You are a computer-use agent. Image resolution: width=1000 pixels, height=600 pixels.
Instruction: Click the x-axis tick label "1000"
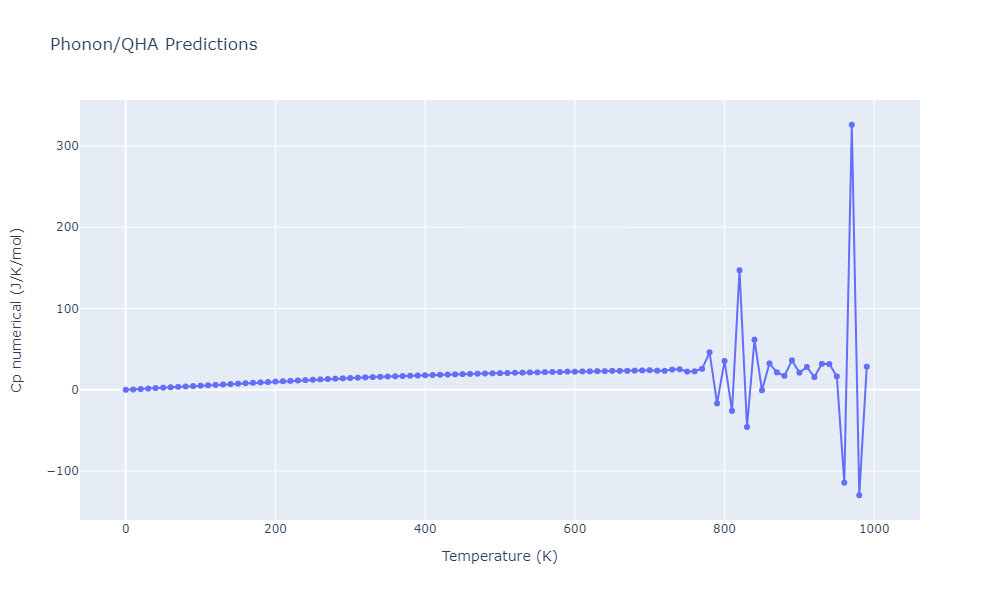[874, 529]
